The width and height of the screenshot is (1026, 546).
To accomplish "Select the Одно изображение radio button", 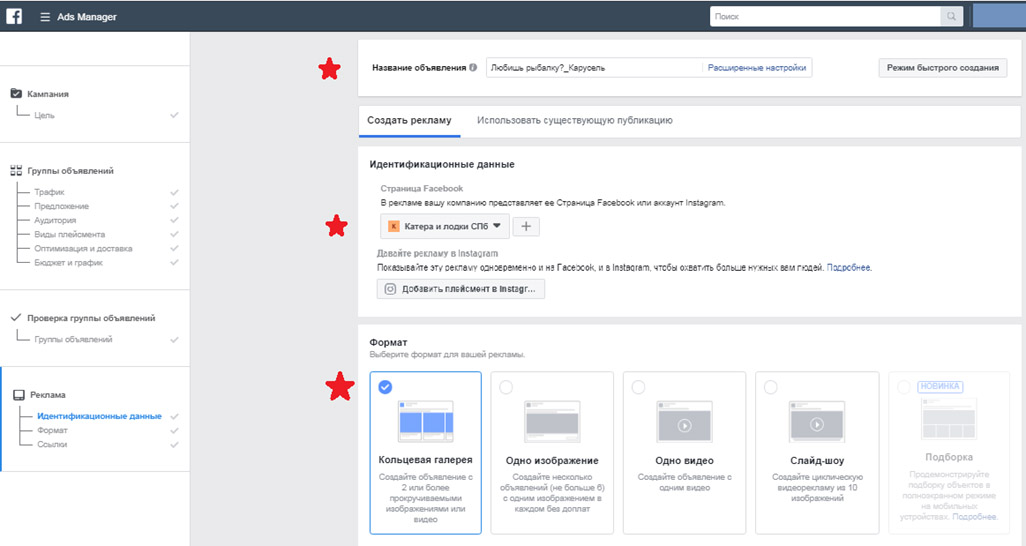I will pyautogui.click(x=506, y=387).
